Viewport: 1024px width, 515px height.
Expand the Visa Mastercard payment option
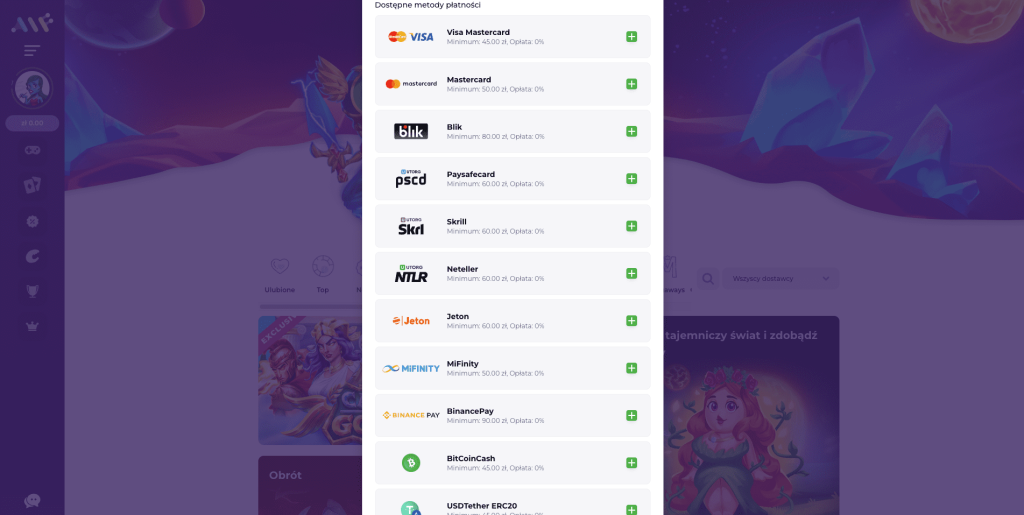[x=631, y=37]
